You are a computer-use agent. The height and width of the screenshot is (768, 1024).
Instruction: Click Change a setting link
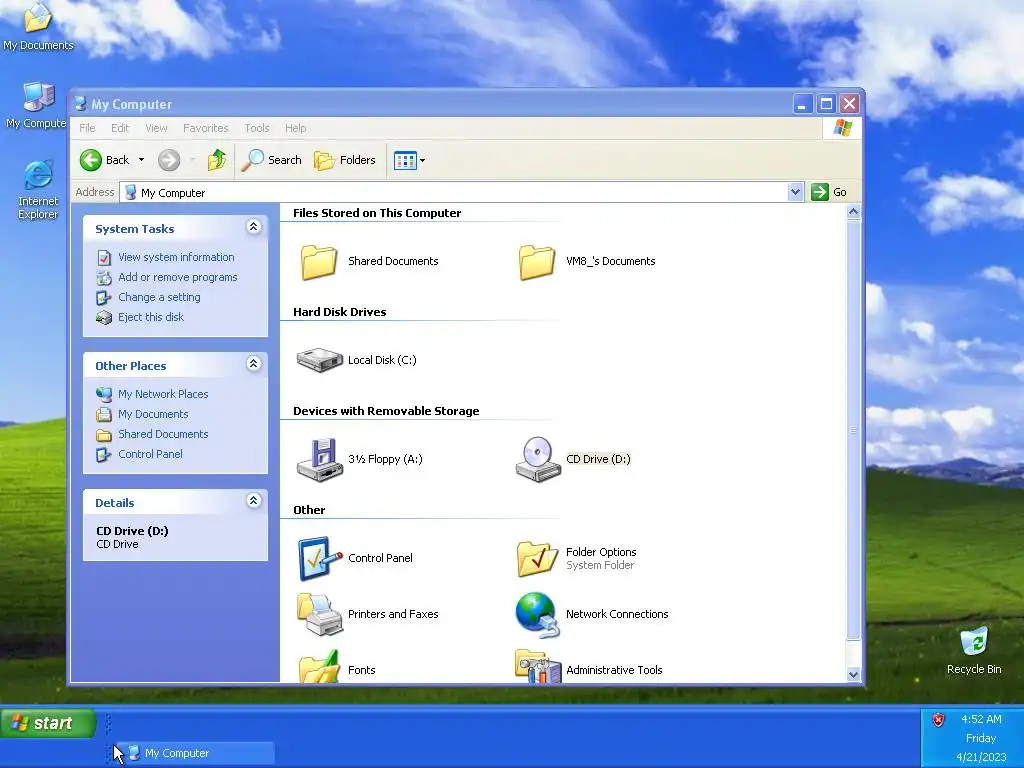point(159,297)
